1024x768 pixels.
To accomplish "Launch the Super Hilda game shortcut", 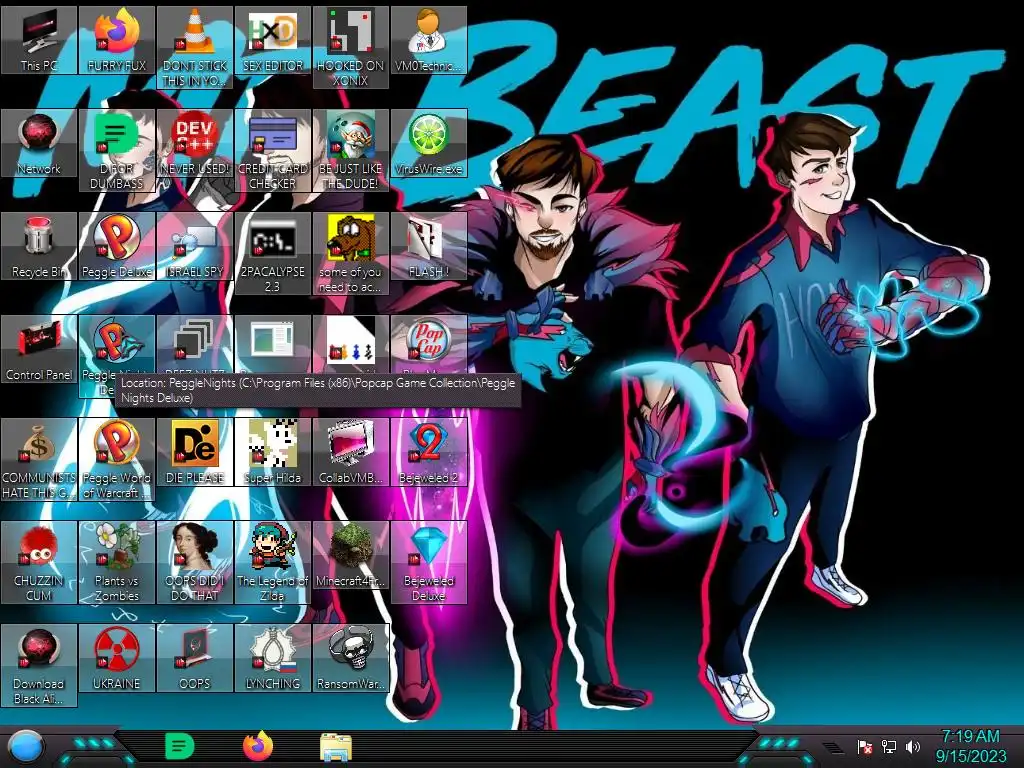I will coord(272,453).
